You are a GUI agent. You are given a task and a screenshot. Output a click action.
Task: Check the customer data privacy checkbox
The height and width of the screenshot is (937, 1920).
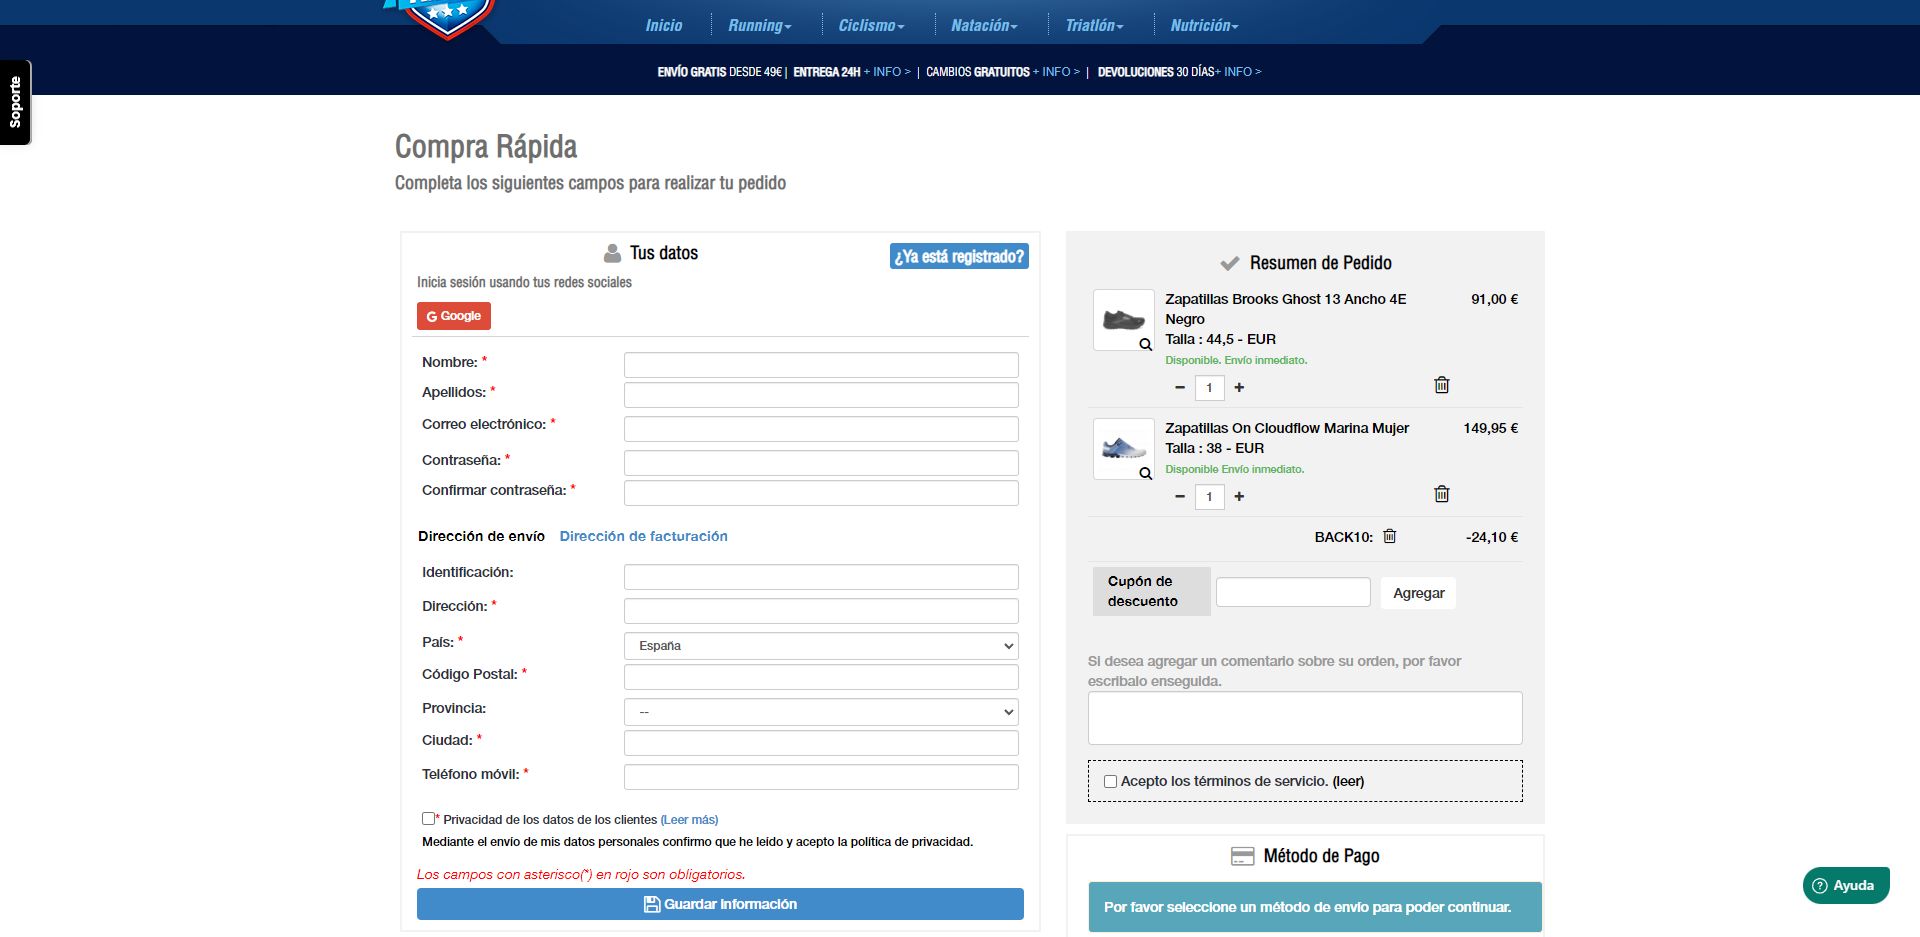(x=428, y=818)
